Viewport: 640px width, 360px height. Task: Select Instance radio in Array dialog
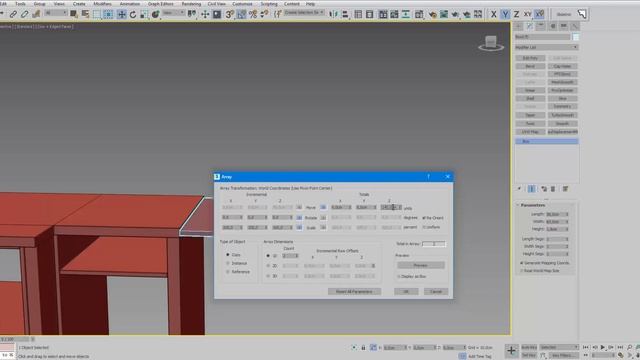[x=228, y=263]
